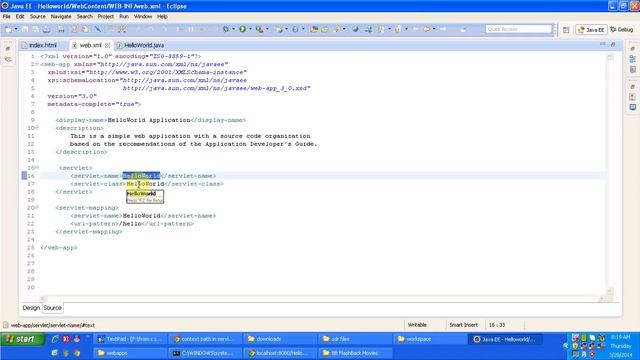
Task: Open the Search menu
Action: pyautogui.click(x=84, y=16)
